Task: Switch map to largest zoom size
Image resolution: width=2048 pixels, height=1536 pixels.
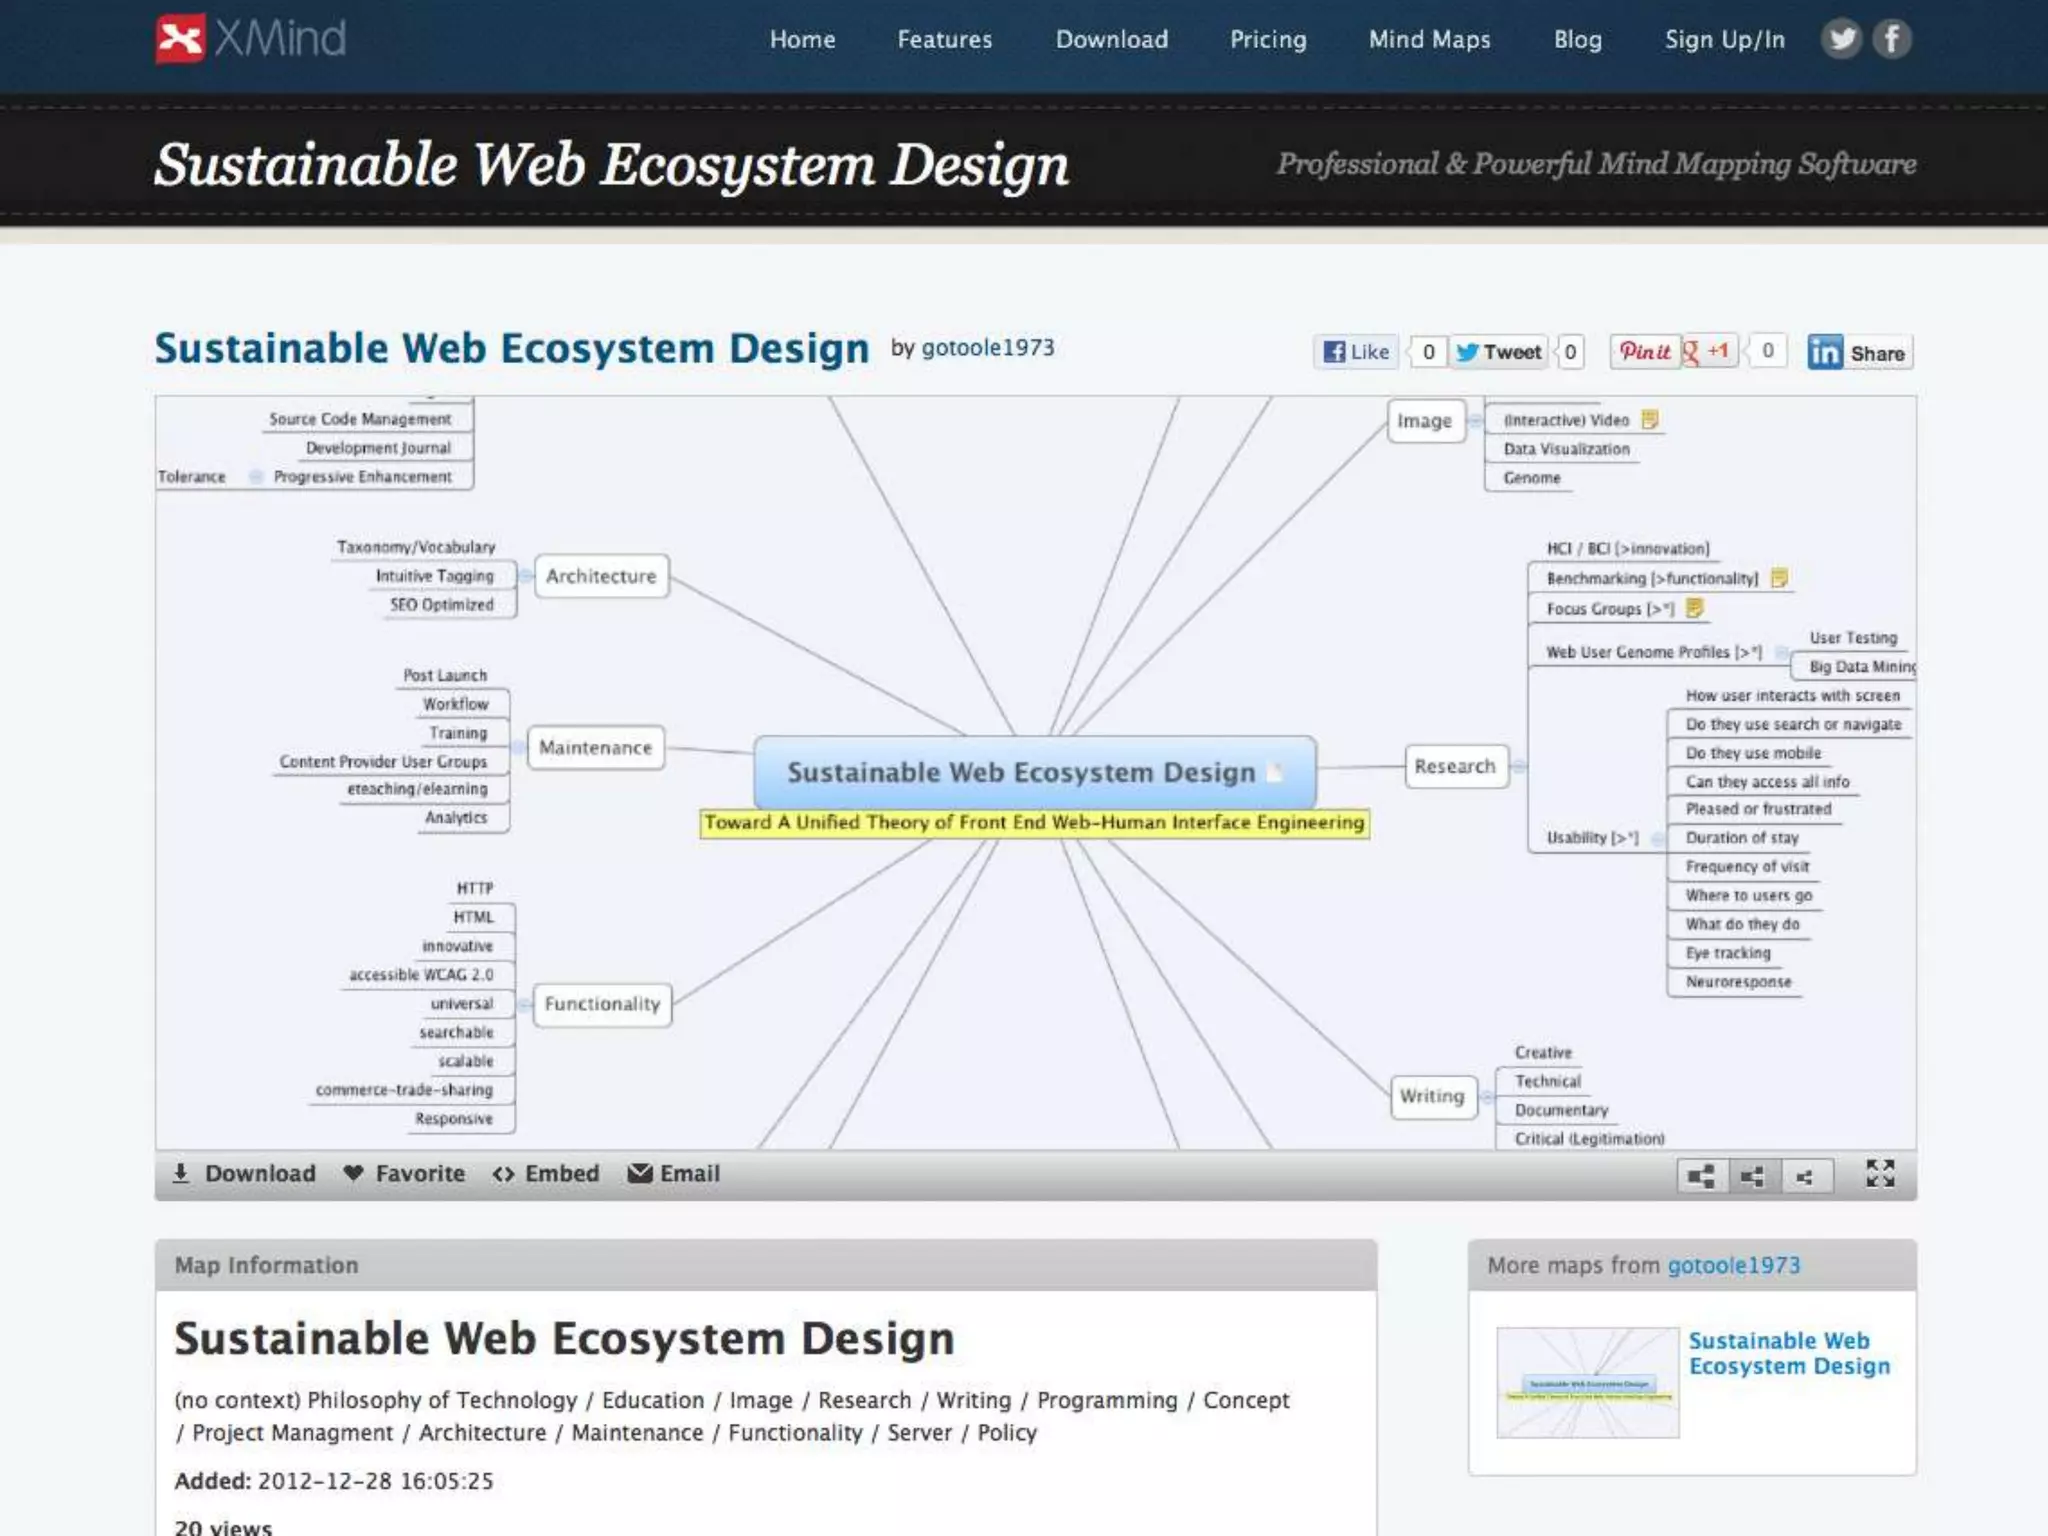Action: tap(1701, 1176)
